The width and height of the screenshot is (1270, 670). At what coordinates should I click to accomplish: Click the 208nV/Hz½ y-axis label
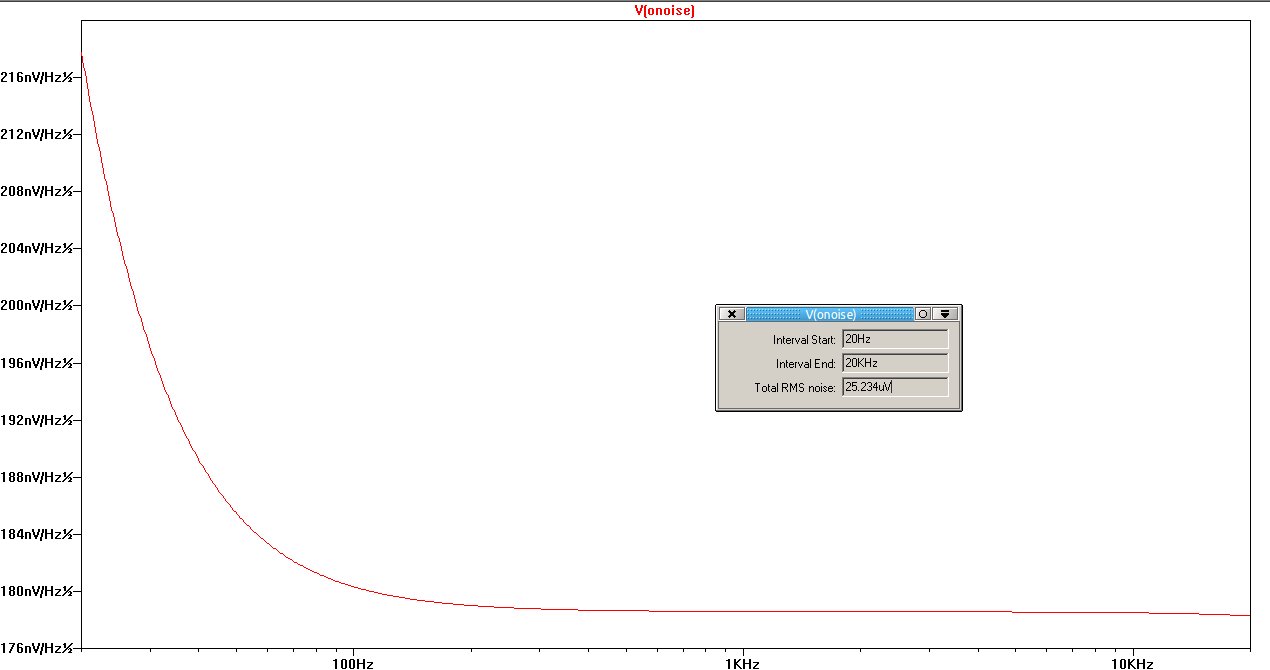click(36, 191)
